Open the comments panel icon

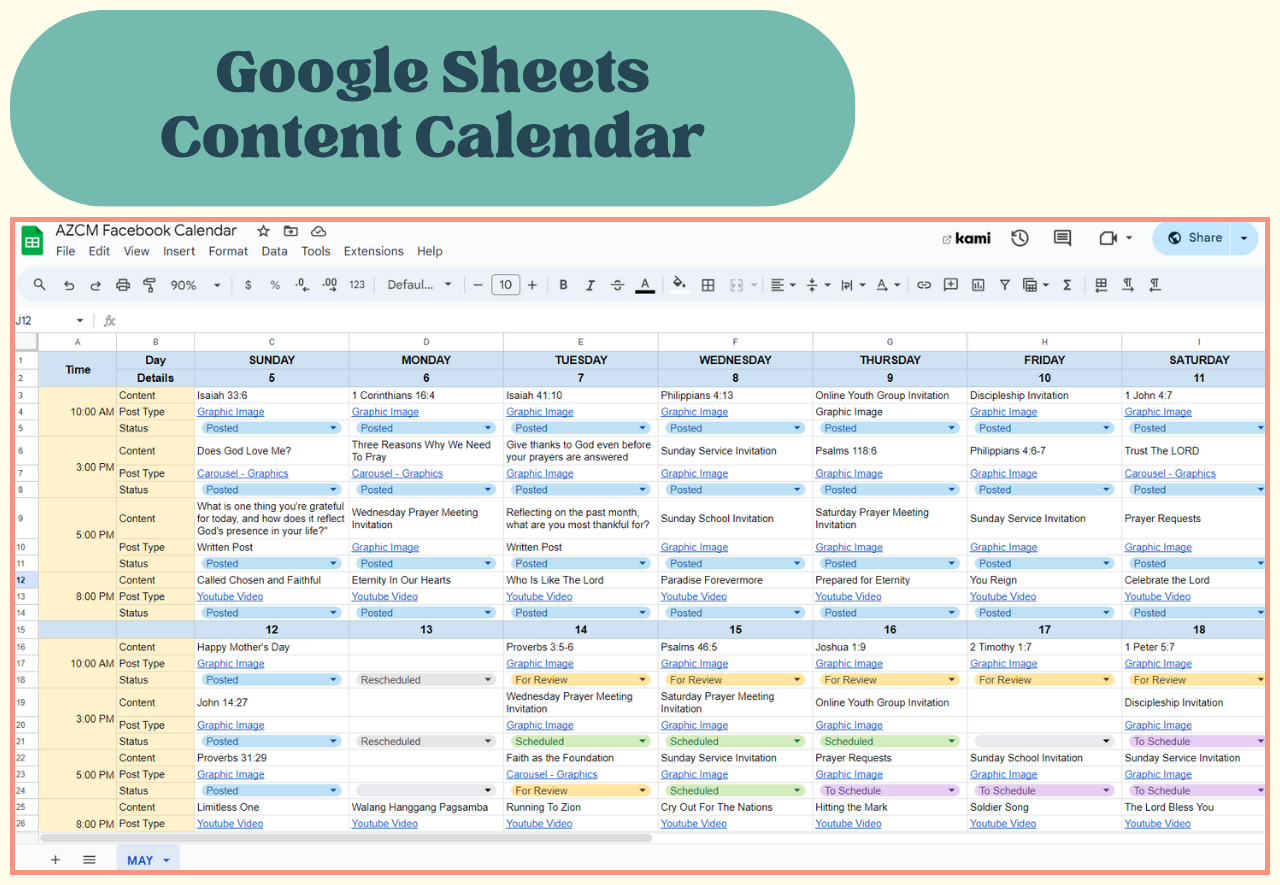[x=1063, y=238]
